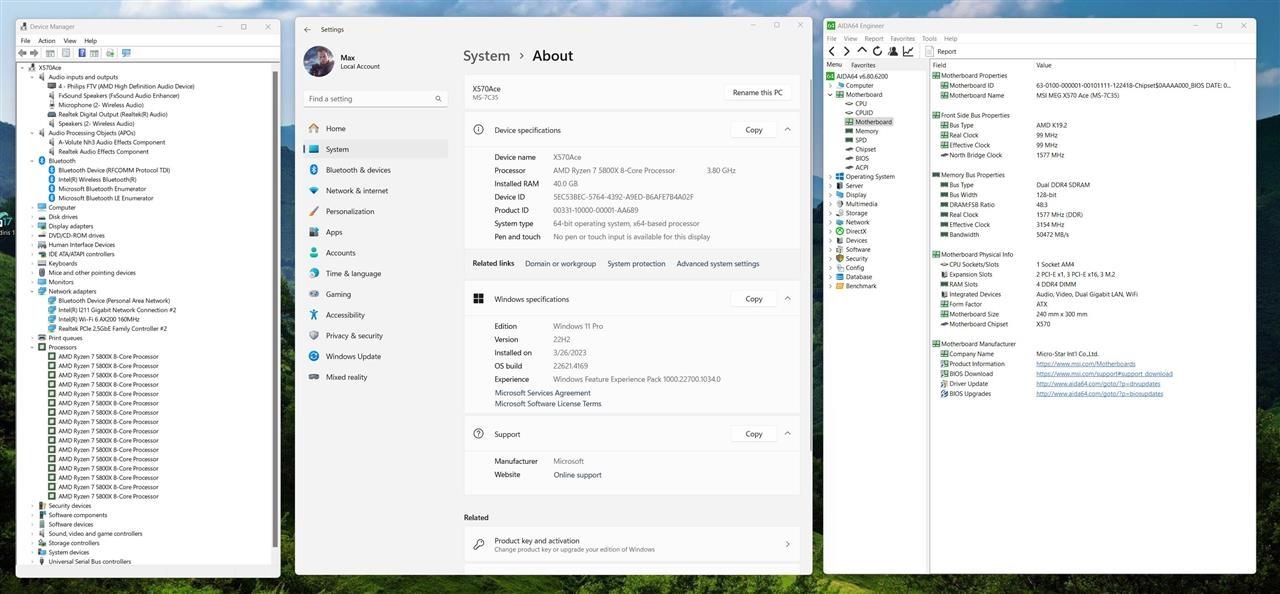Select Benchmark node in AIDA64 tree
The image size is (1280, 594).
click(861, 286)
